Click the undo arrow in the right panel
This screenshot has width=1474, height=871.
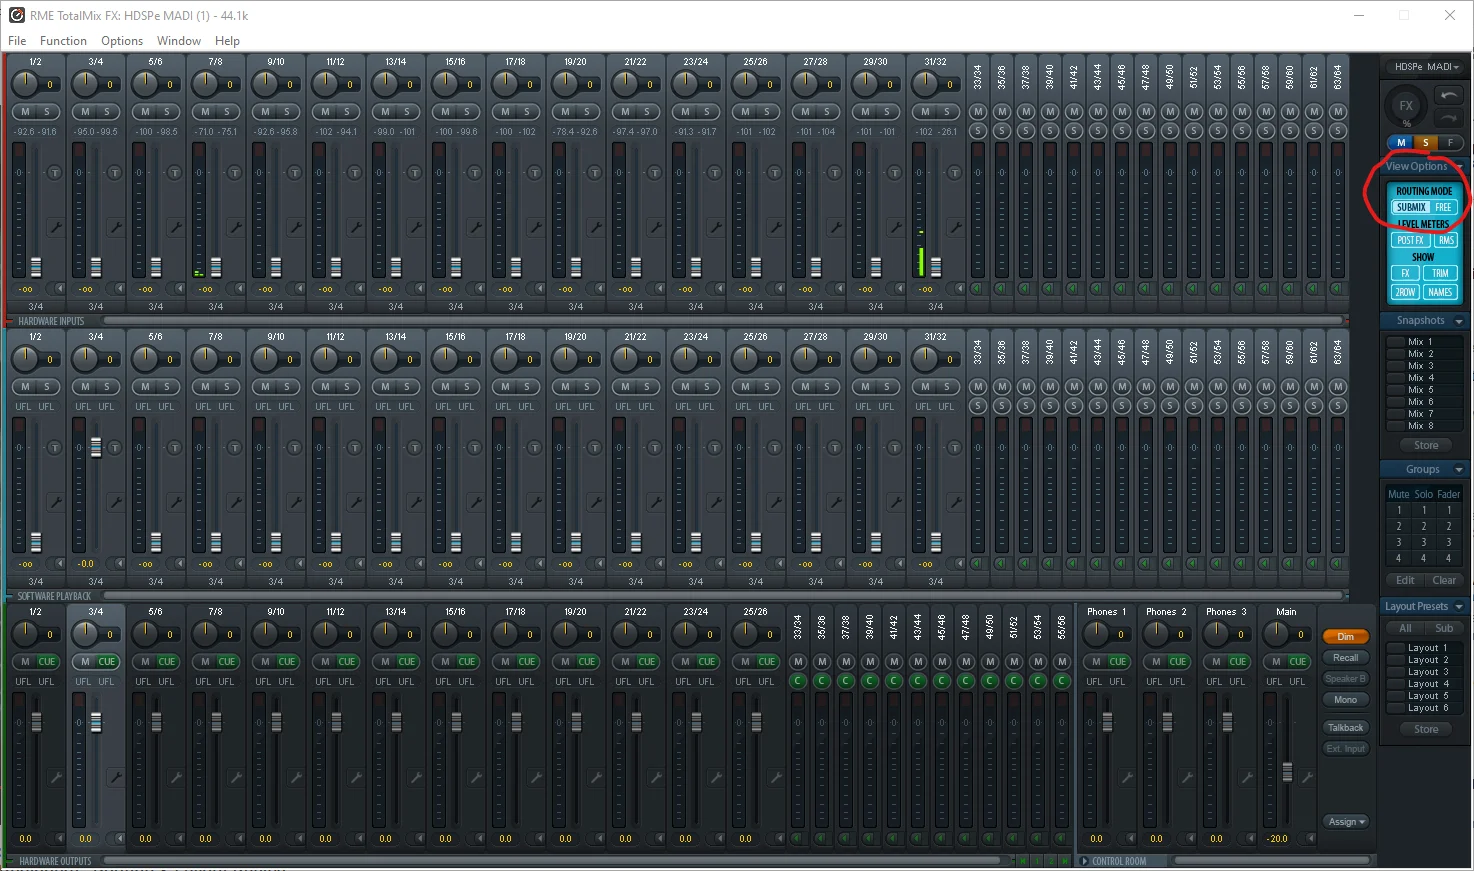pyautogui.click(x=1449, y=95)
